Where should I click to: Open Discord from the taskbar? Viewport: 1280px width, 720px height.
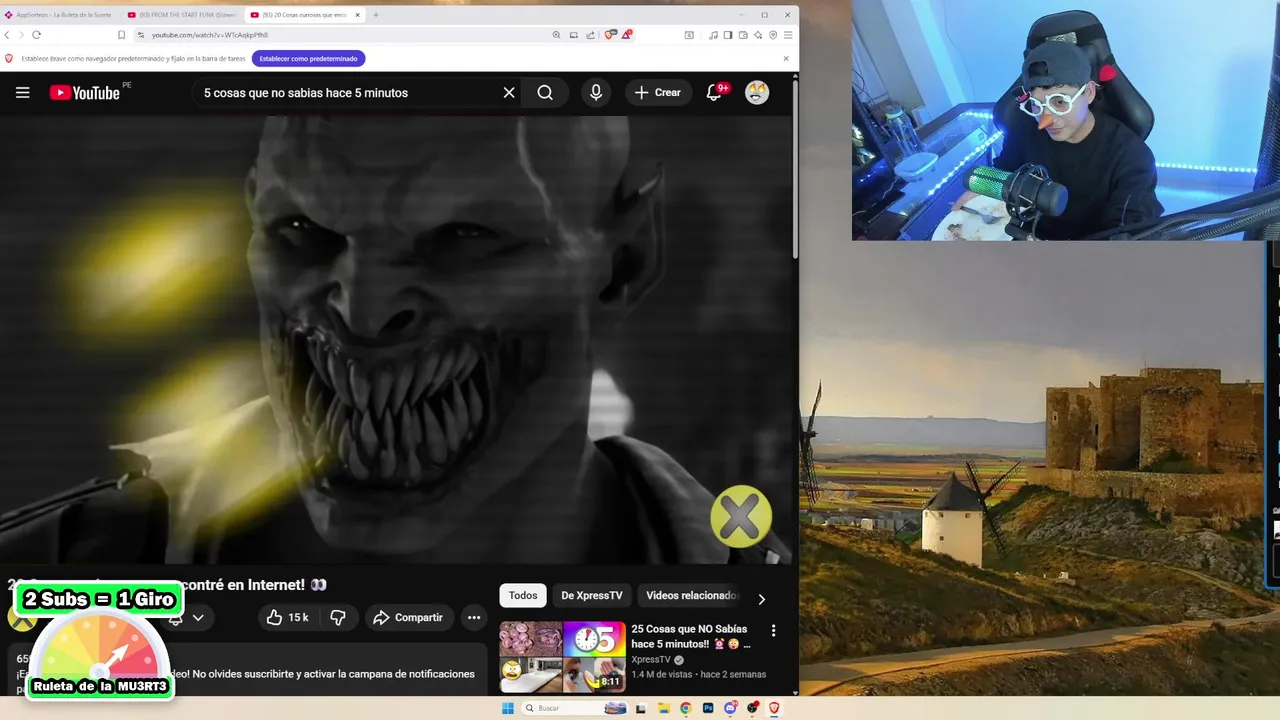coord(731,708)
